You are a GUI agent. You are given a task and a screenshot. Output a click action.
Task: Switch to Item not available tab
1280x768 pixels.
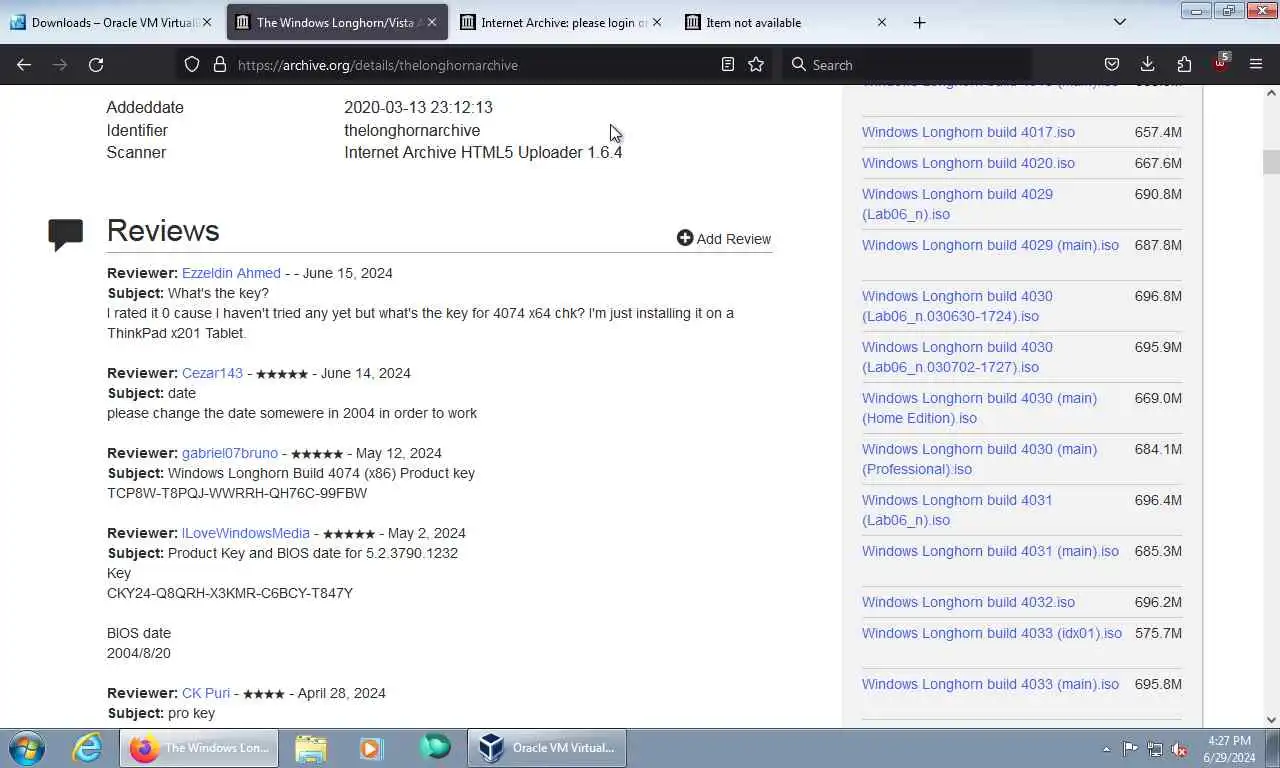click(x=785, y=22)
